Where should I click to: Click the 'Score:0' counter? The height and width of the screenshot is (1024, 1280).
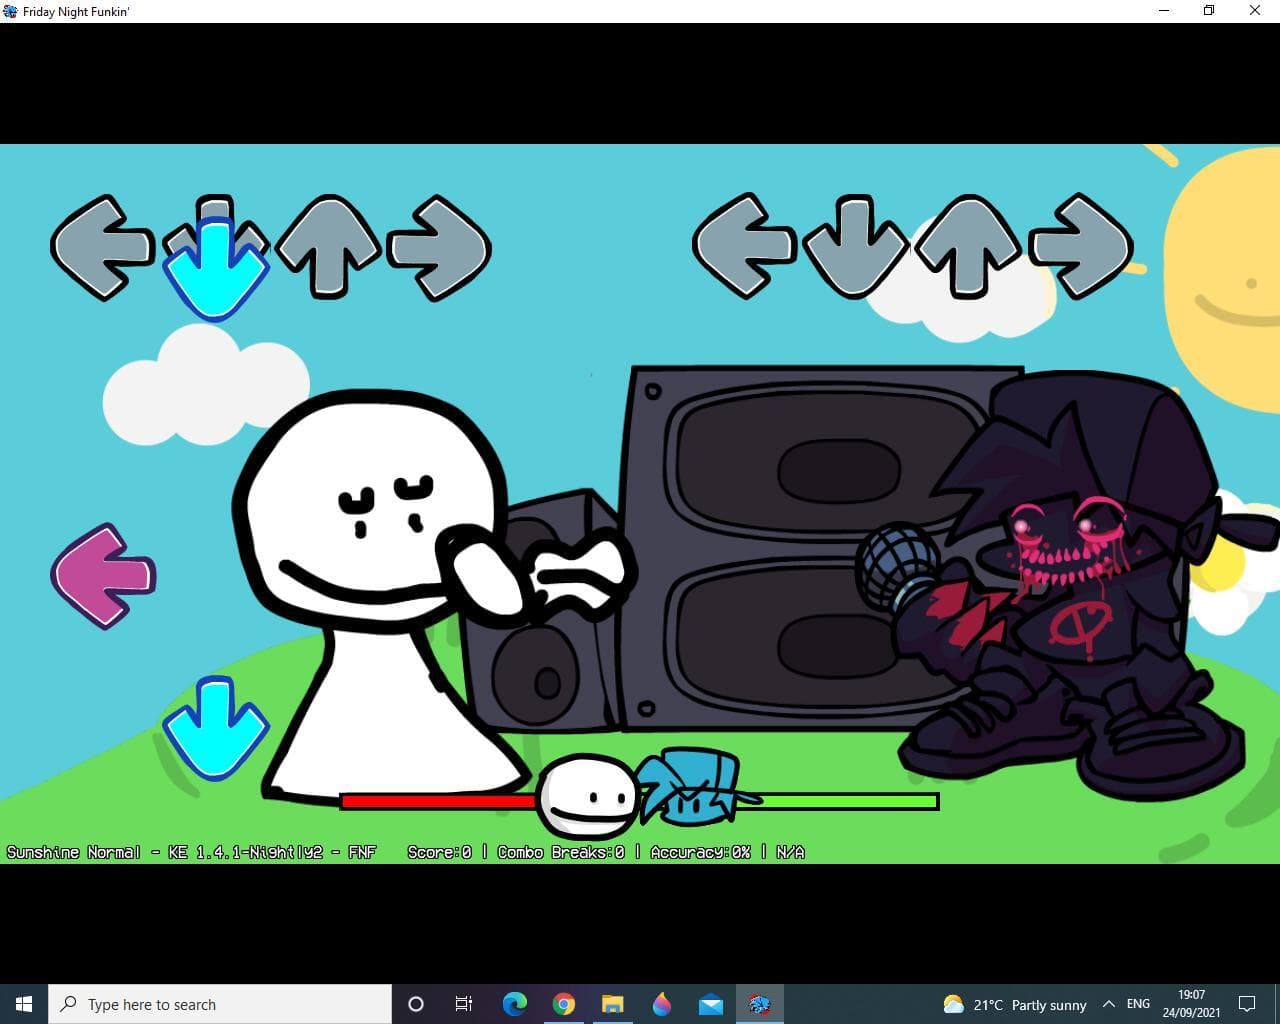click(x=439, y=852)
